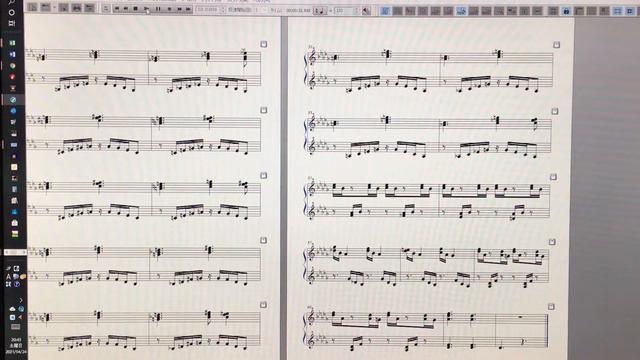Click the fast-forward transport button
The height and width of the screenshot is (360, 640).
[x=179, y=9]
